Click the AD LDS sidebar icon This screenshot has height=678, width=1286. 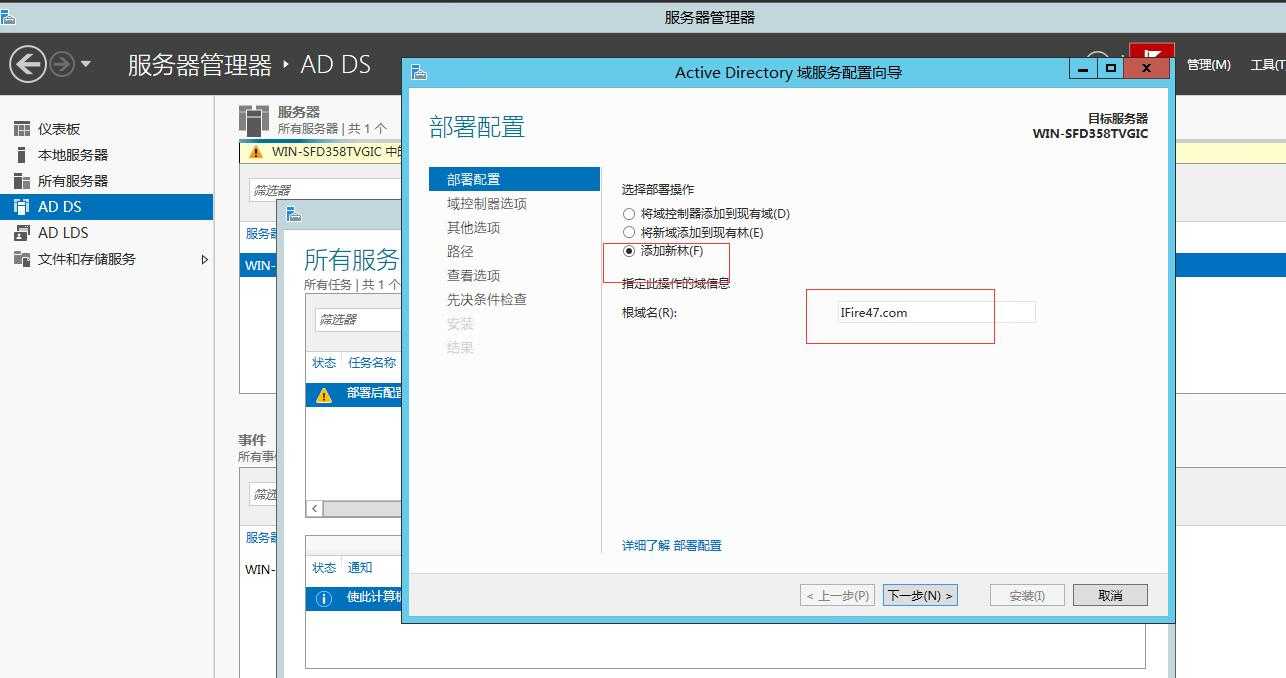(21, 233)
